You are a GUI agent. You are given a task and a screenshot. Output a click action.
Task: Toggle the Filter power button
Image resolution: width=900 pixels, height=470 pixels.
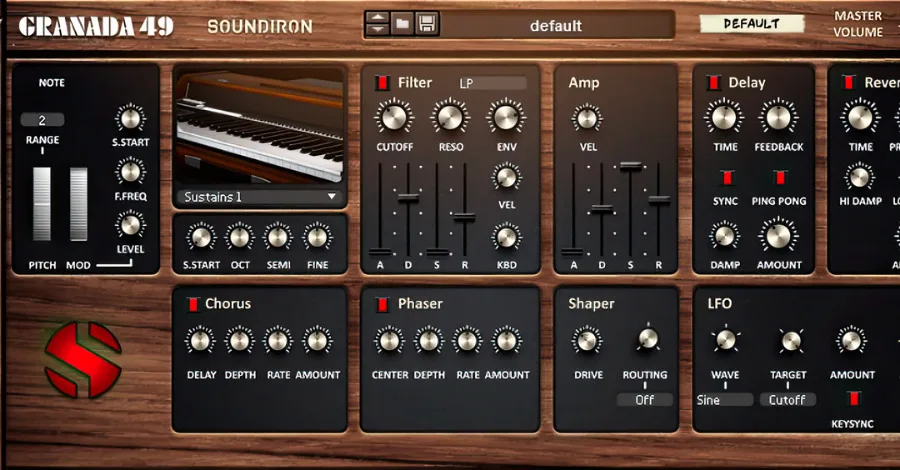coord(382,83)
